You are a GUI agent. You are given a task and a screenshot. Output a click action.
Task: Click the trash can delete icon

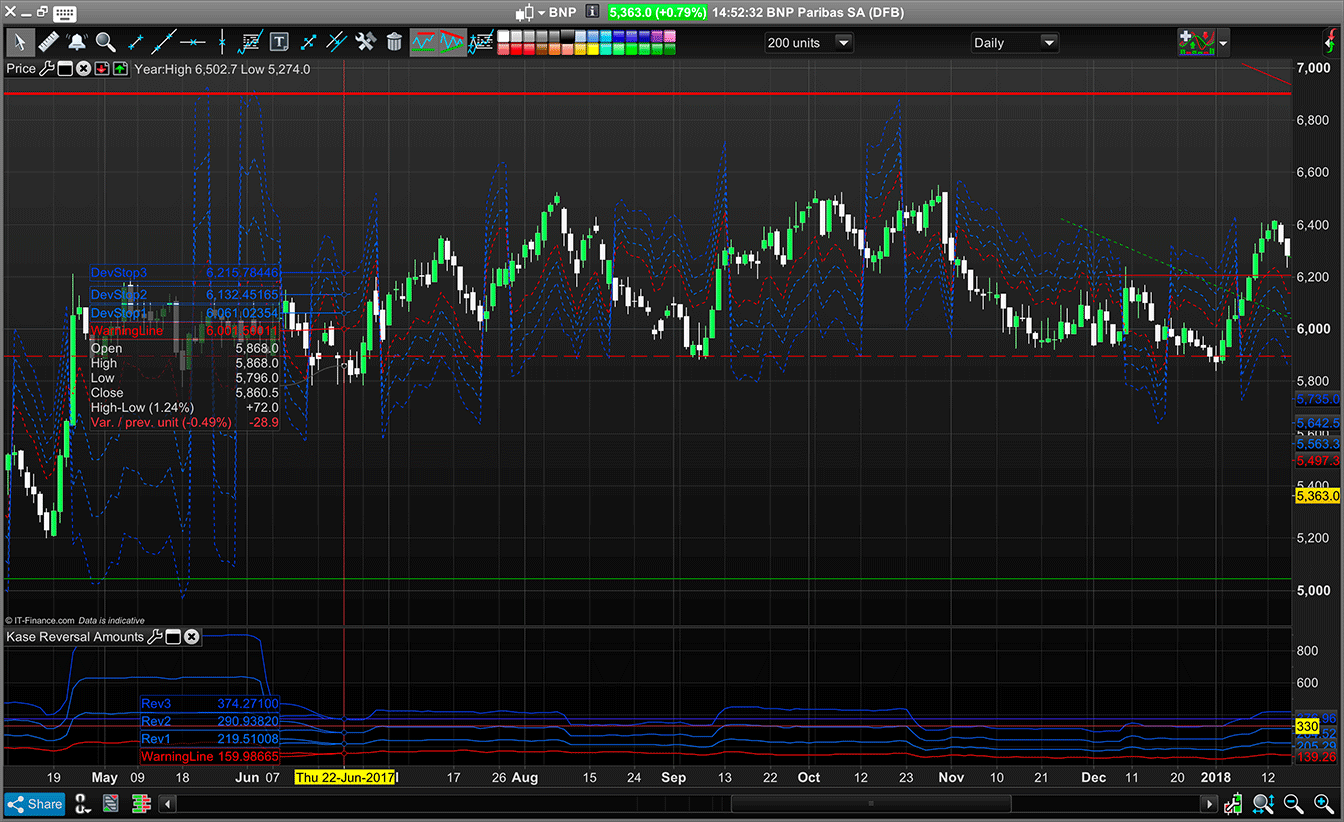coord(394,42)
